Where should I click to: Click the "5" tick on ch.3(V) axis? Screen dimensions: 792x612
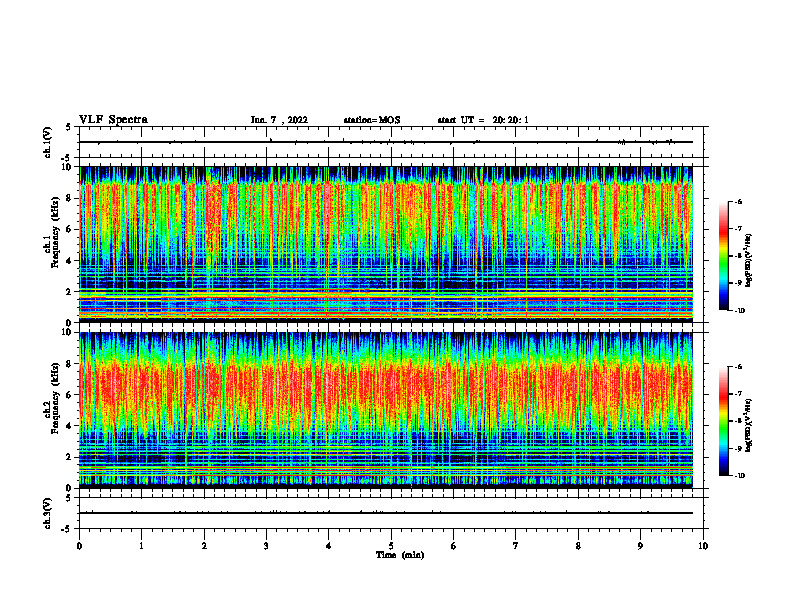(68, 498)
